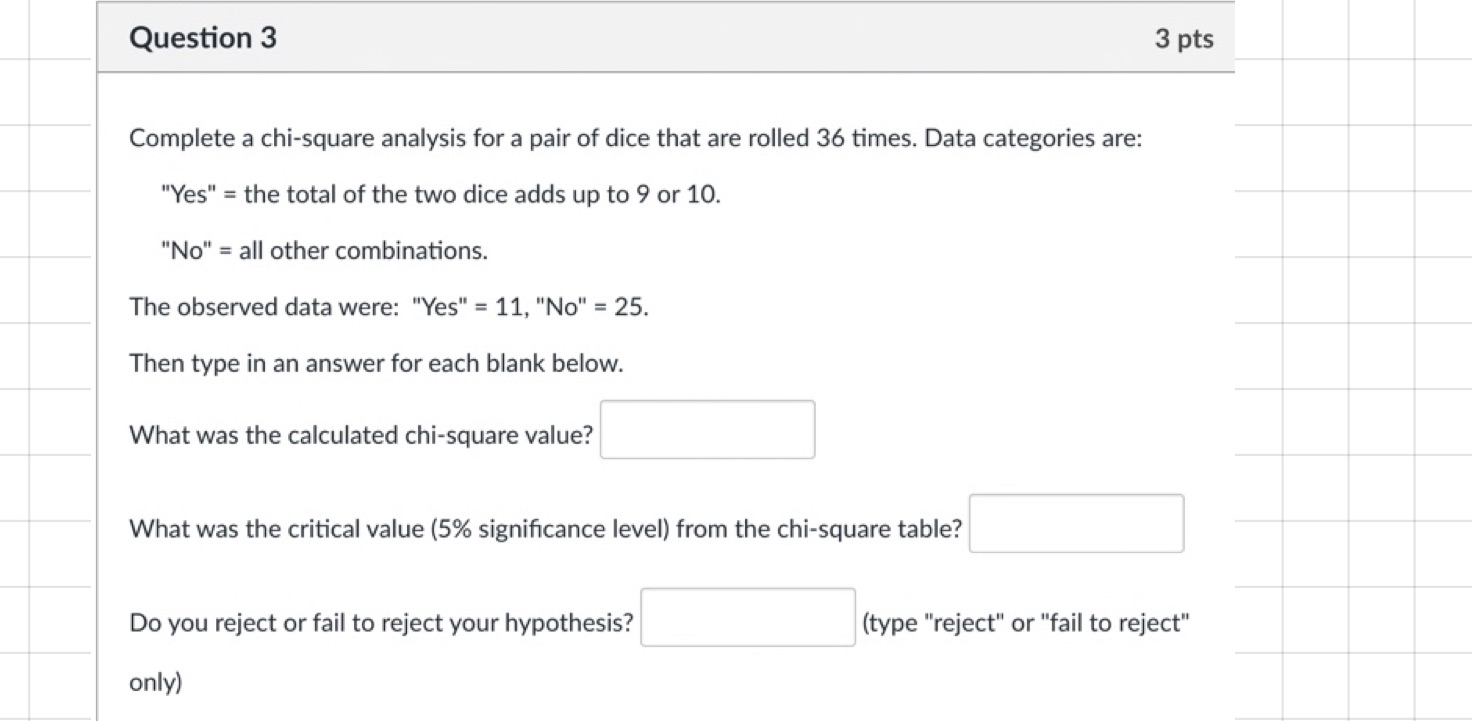This screenshot has height=721, width=1472.
Task: Click the No category definition text
Action: pyautogui.click(x=324, y=250)
